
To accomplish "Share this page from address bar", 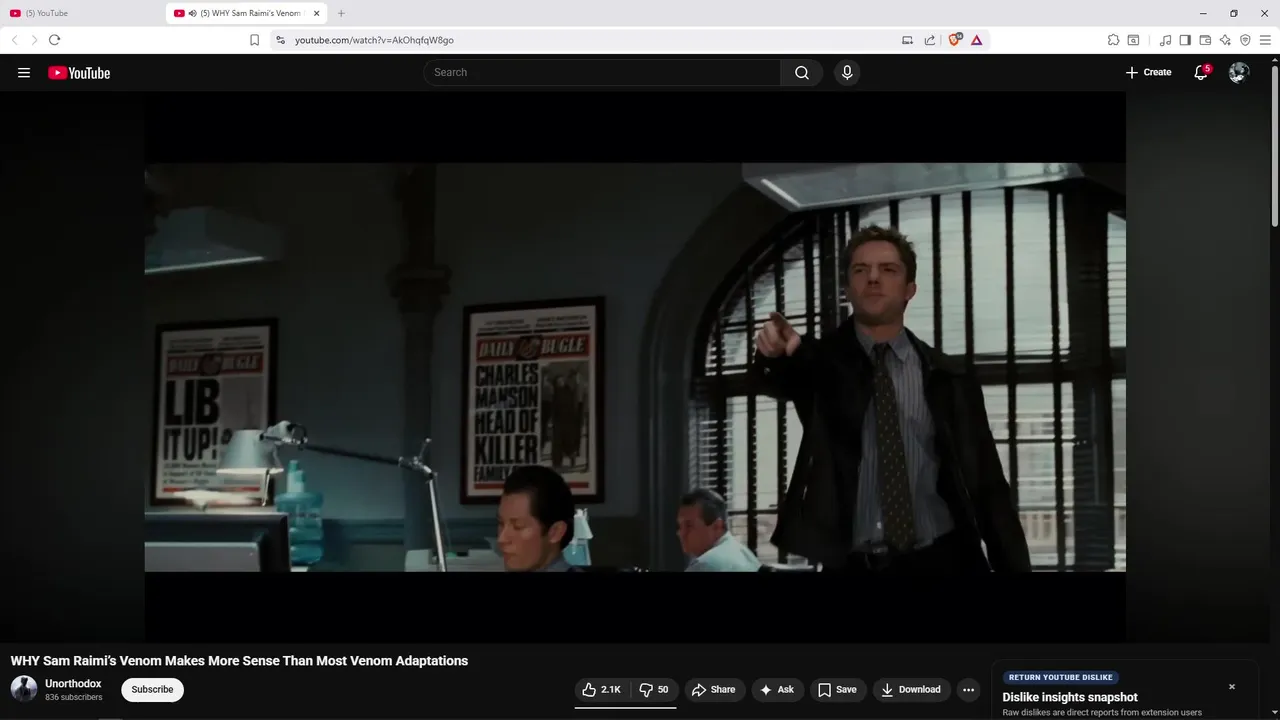I will 929,40.
